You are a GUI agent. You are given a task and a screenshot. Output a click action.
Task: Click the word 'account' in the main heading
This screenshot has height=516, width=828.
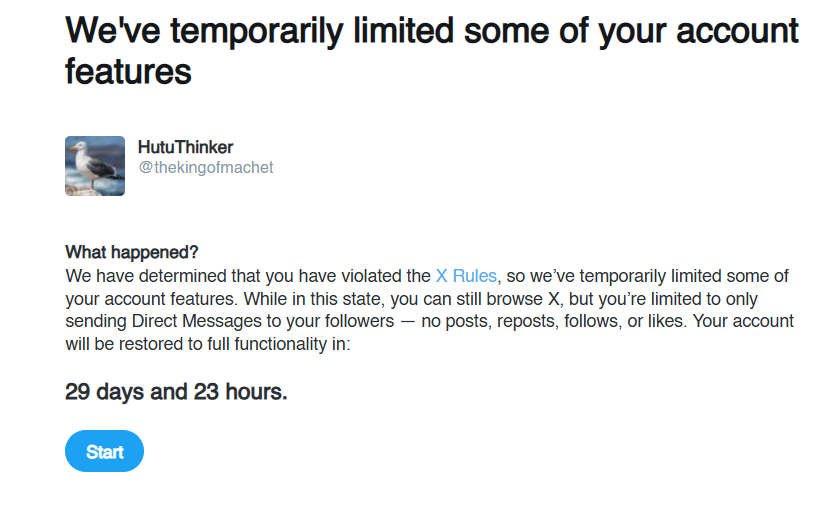coord(737,31)
